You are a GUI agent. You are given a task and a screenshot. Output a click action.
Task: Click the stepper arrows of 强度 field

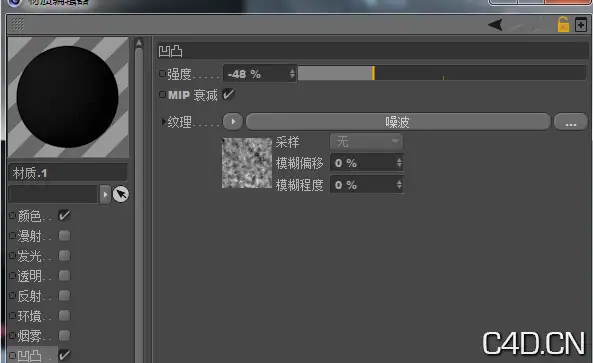[x=292, y=73]
